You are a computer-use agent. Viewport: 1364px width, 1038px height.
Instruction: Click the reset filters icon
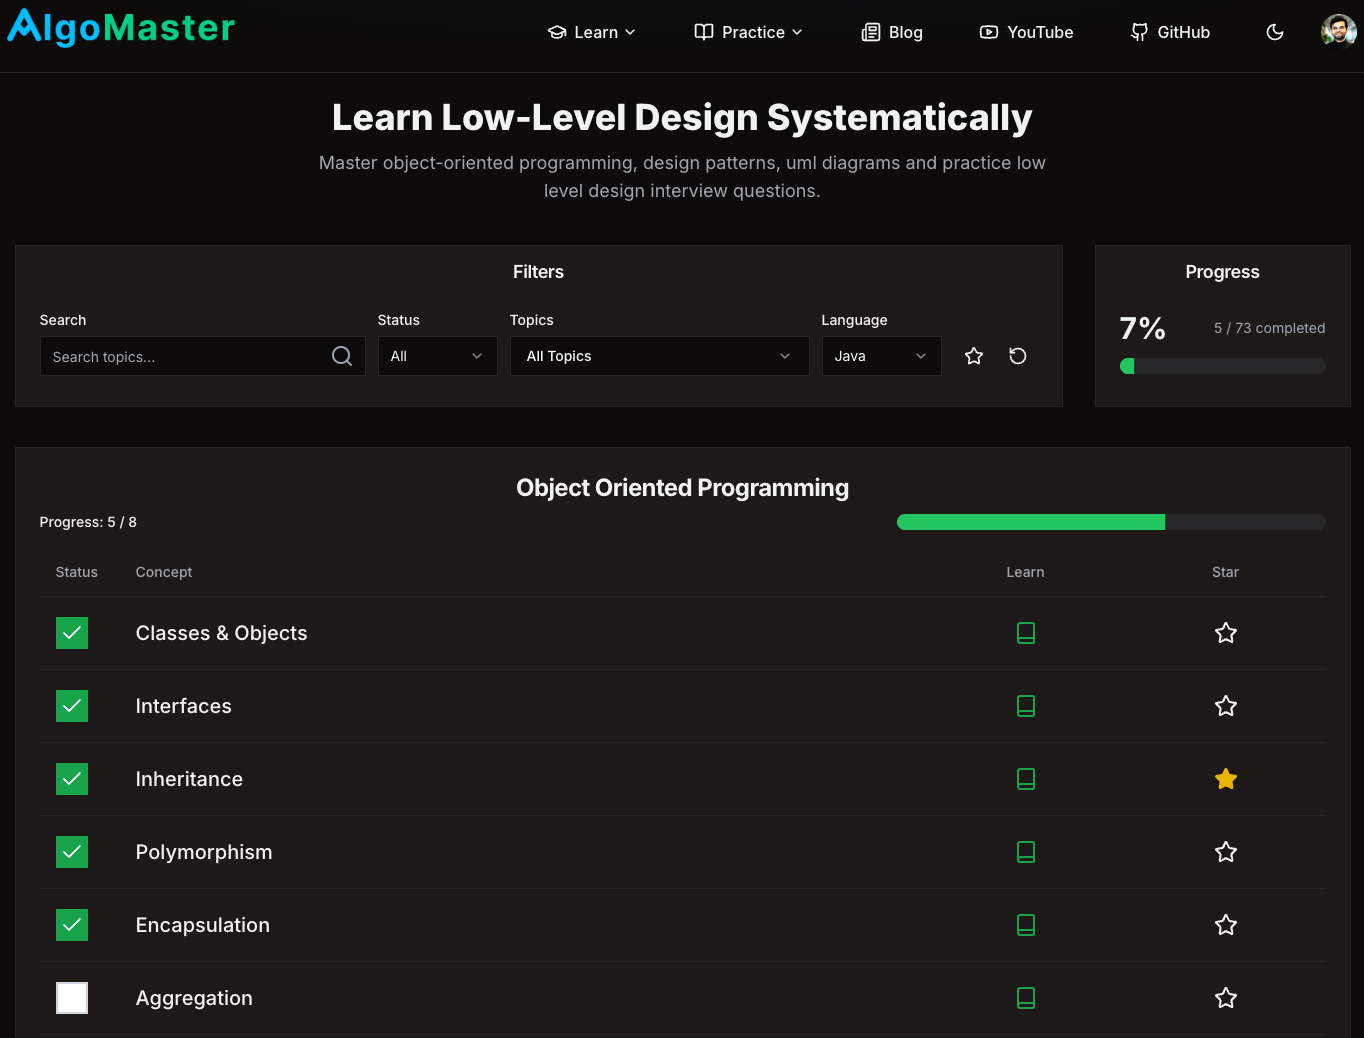1017,356
